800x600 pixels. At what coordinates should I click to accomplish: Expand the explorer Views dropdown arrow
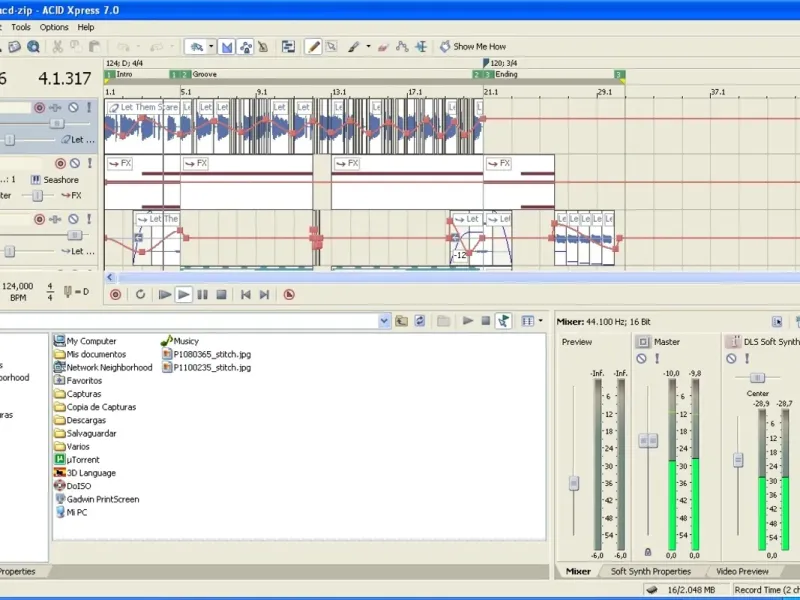click(541, 321)
